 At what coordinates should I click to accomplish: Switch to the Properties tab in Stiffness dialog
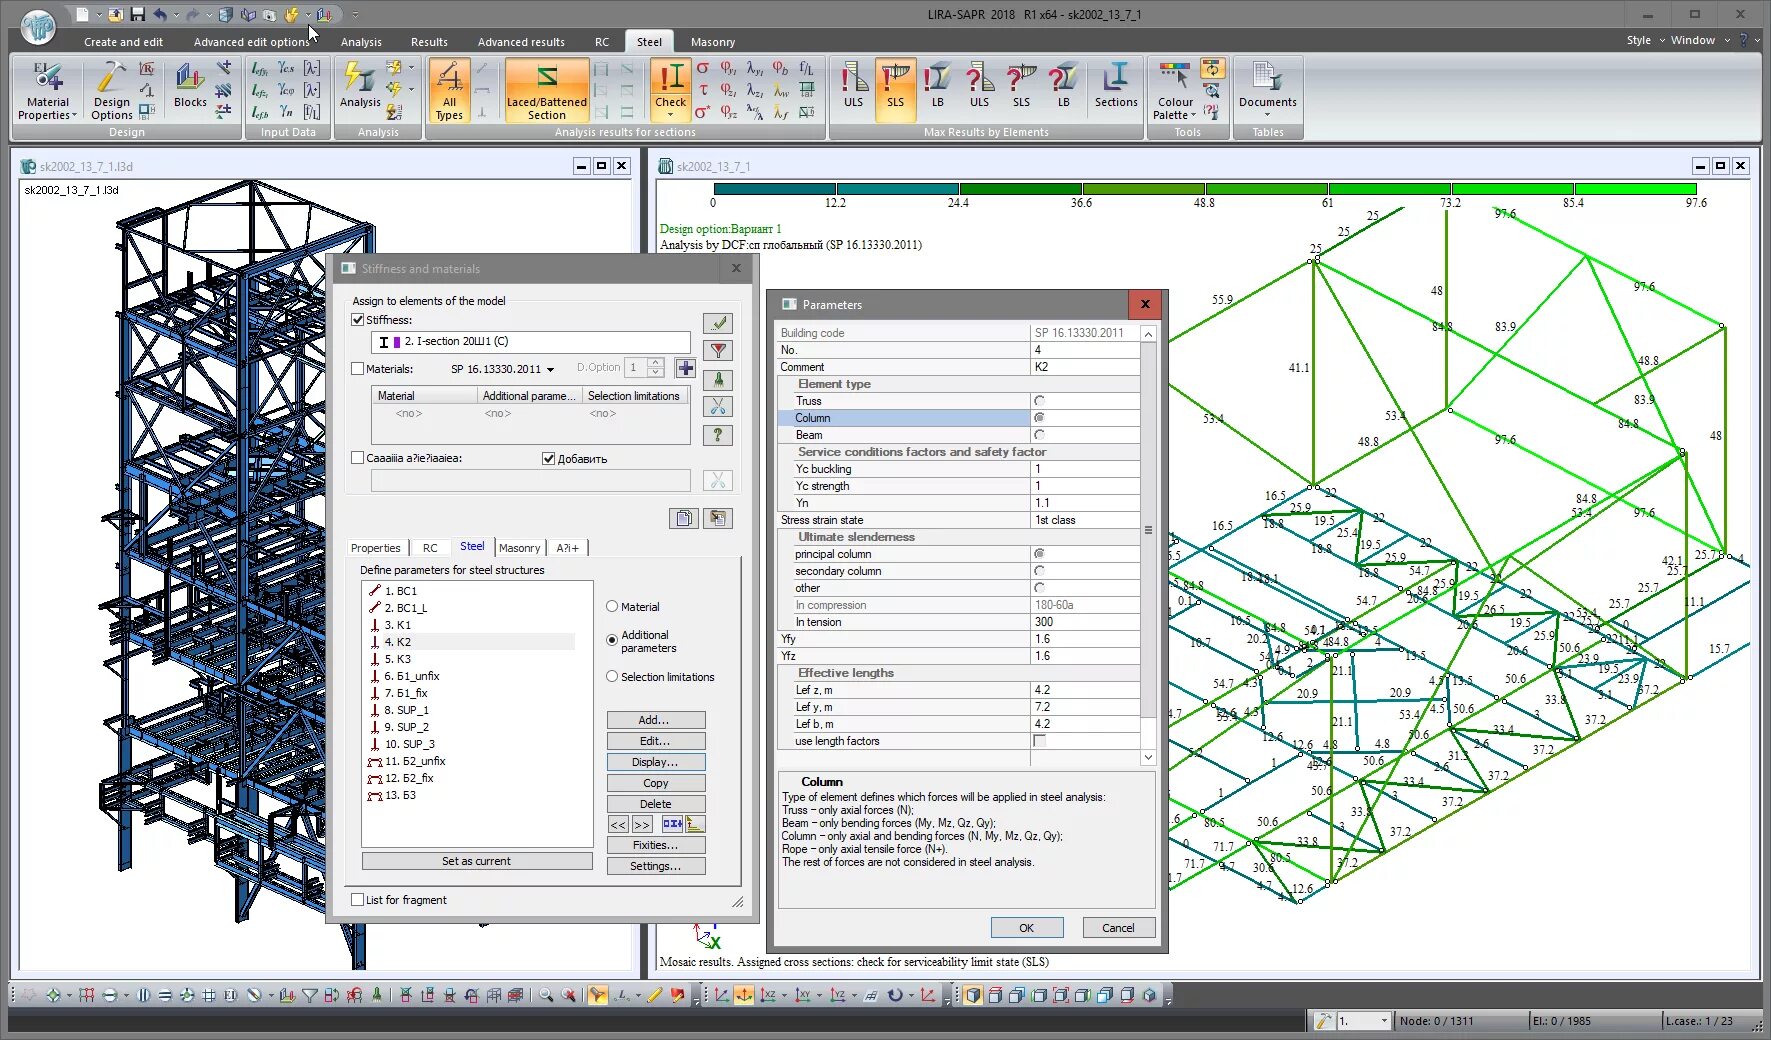pyautogui.click(x=376, y=548)
